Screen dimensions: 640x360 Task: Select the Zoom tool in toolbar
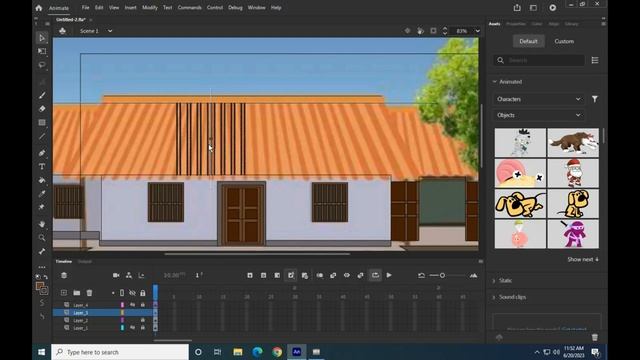42,238
